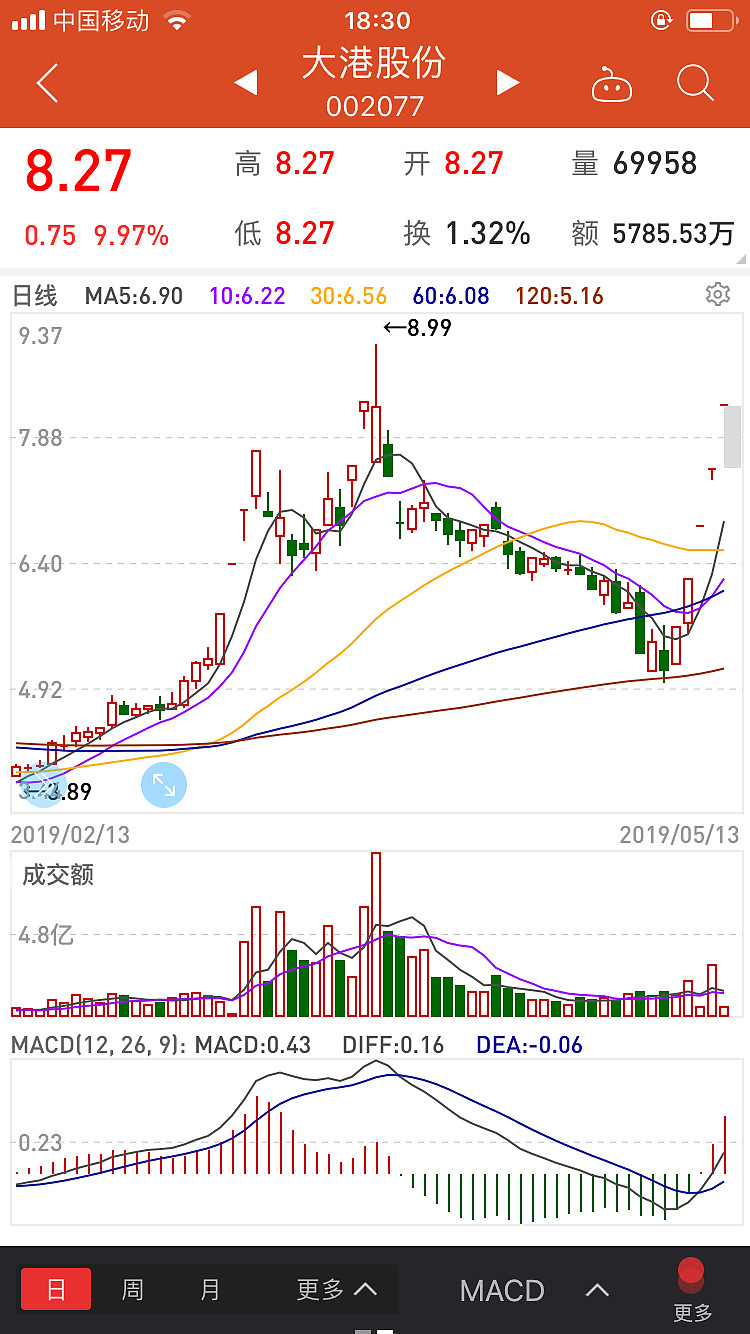
Task: Tap the brown 120:5.16 MA label
Action: pos(561,295)
